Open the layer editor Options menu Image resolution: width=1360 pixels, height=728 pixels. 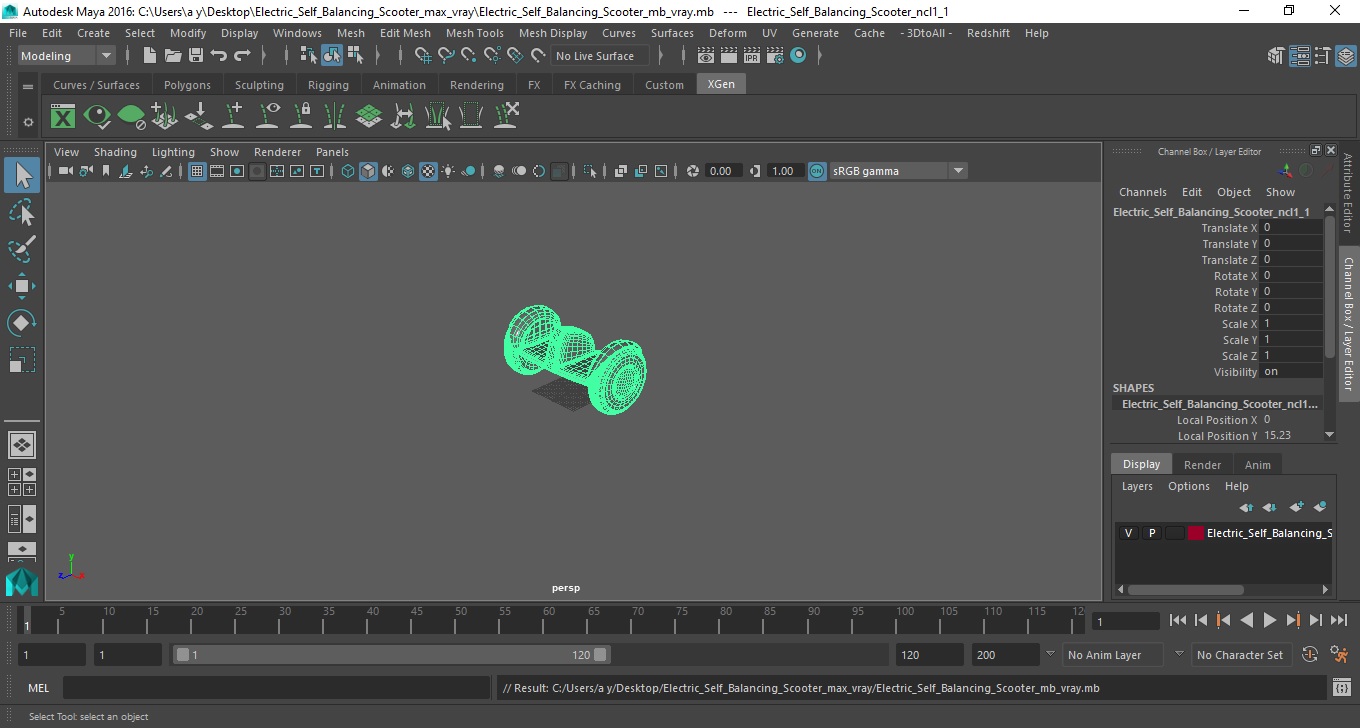tap(1189, 486)
